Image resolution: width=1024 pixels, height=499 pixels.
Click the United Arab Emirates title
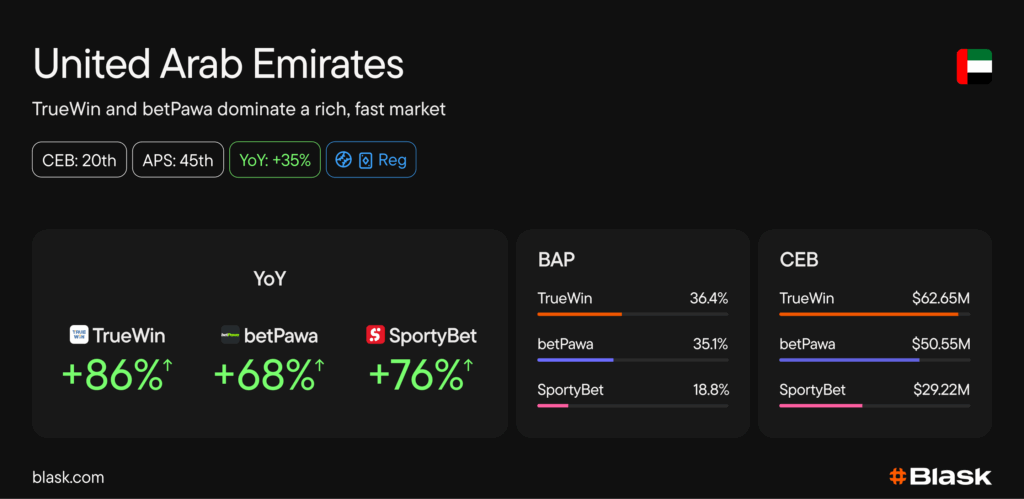point(219,65)
